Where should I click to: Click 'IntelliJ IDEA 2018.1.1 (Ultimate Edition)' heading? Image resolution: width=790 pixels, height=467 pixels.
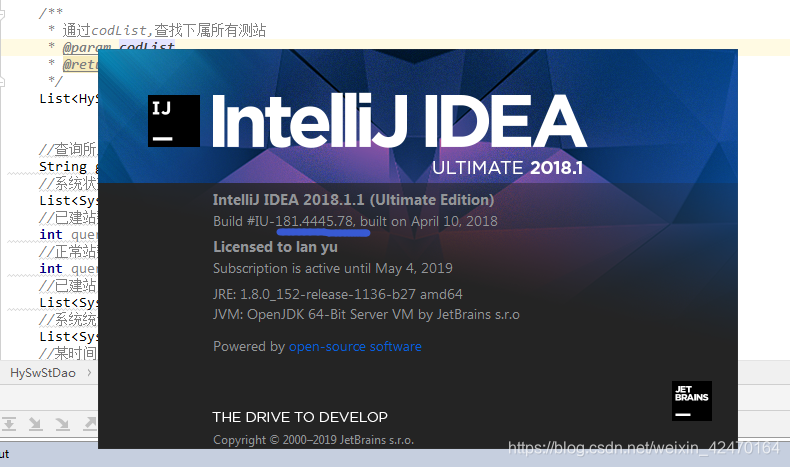[x=353, y=199]
